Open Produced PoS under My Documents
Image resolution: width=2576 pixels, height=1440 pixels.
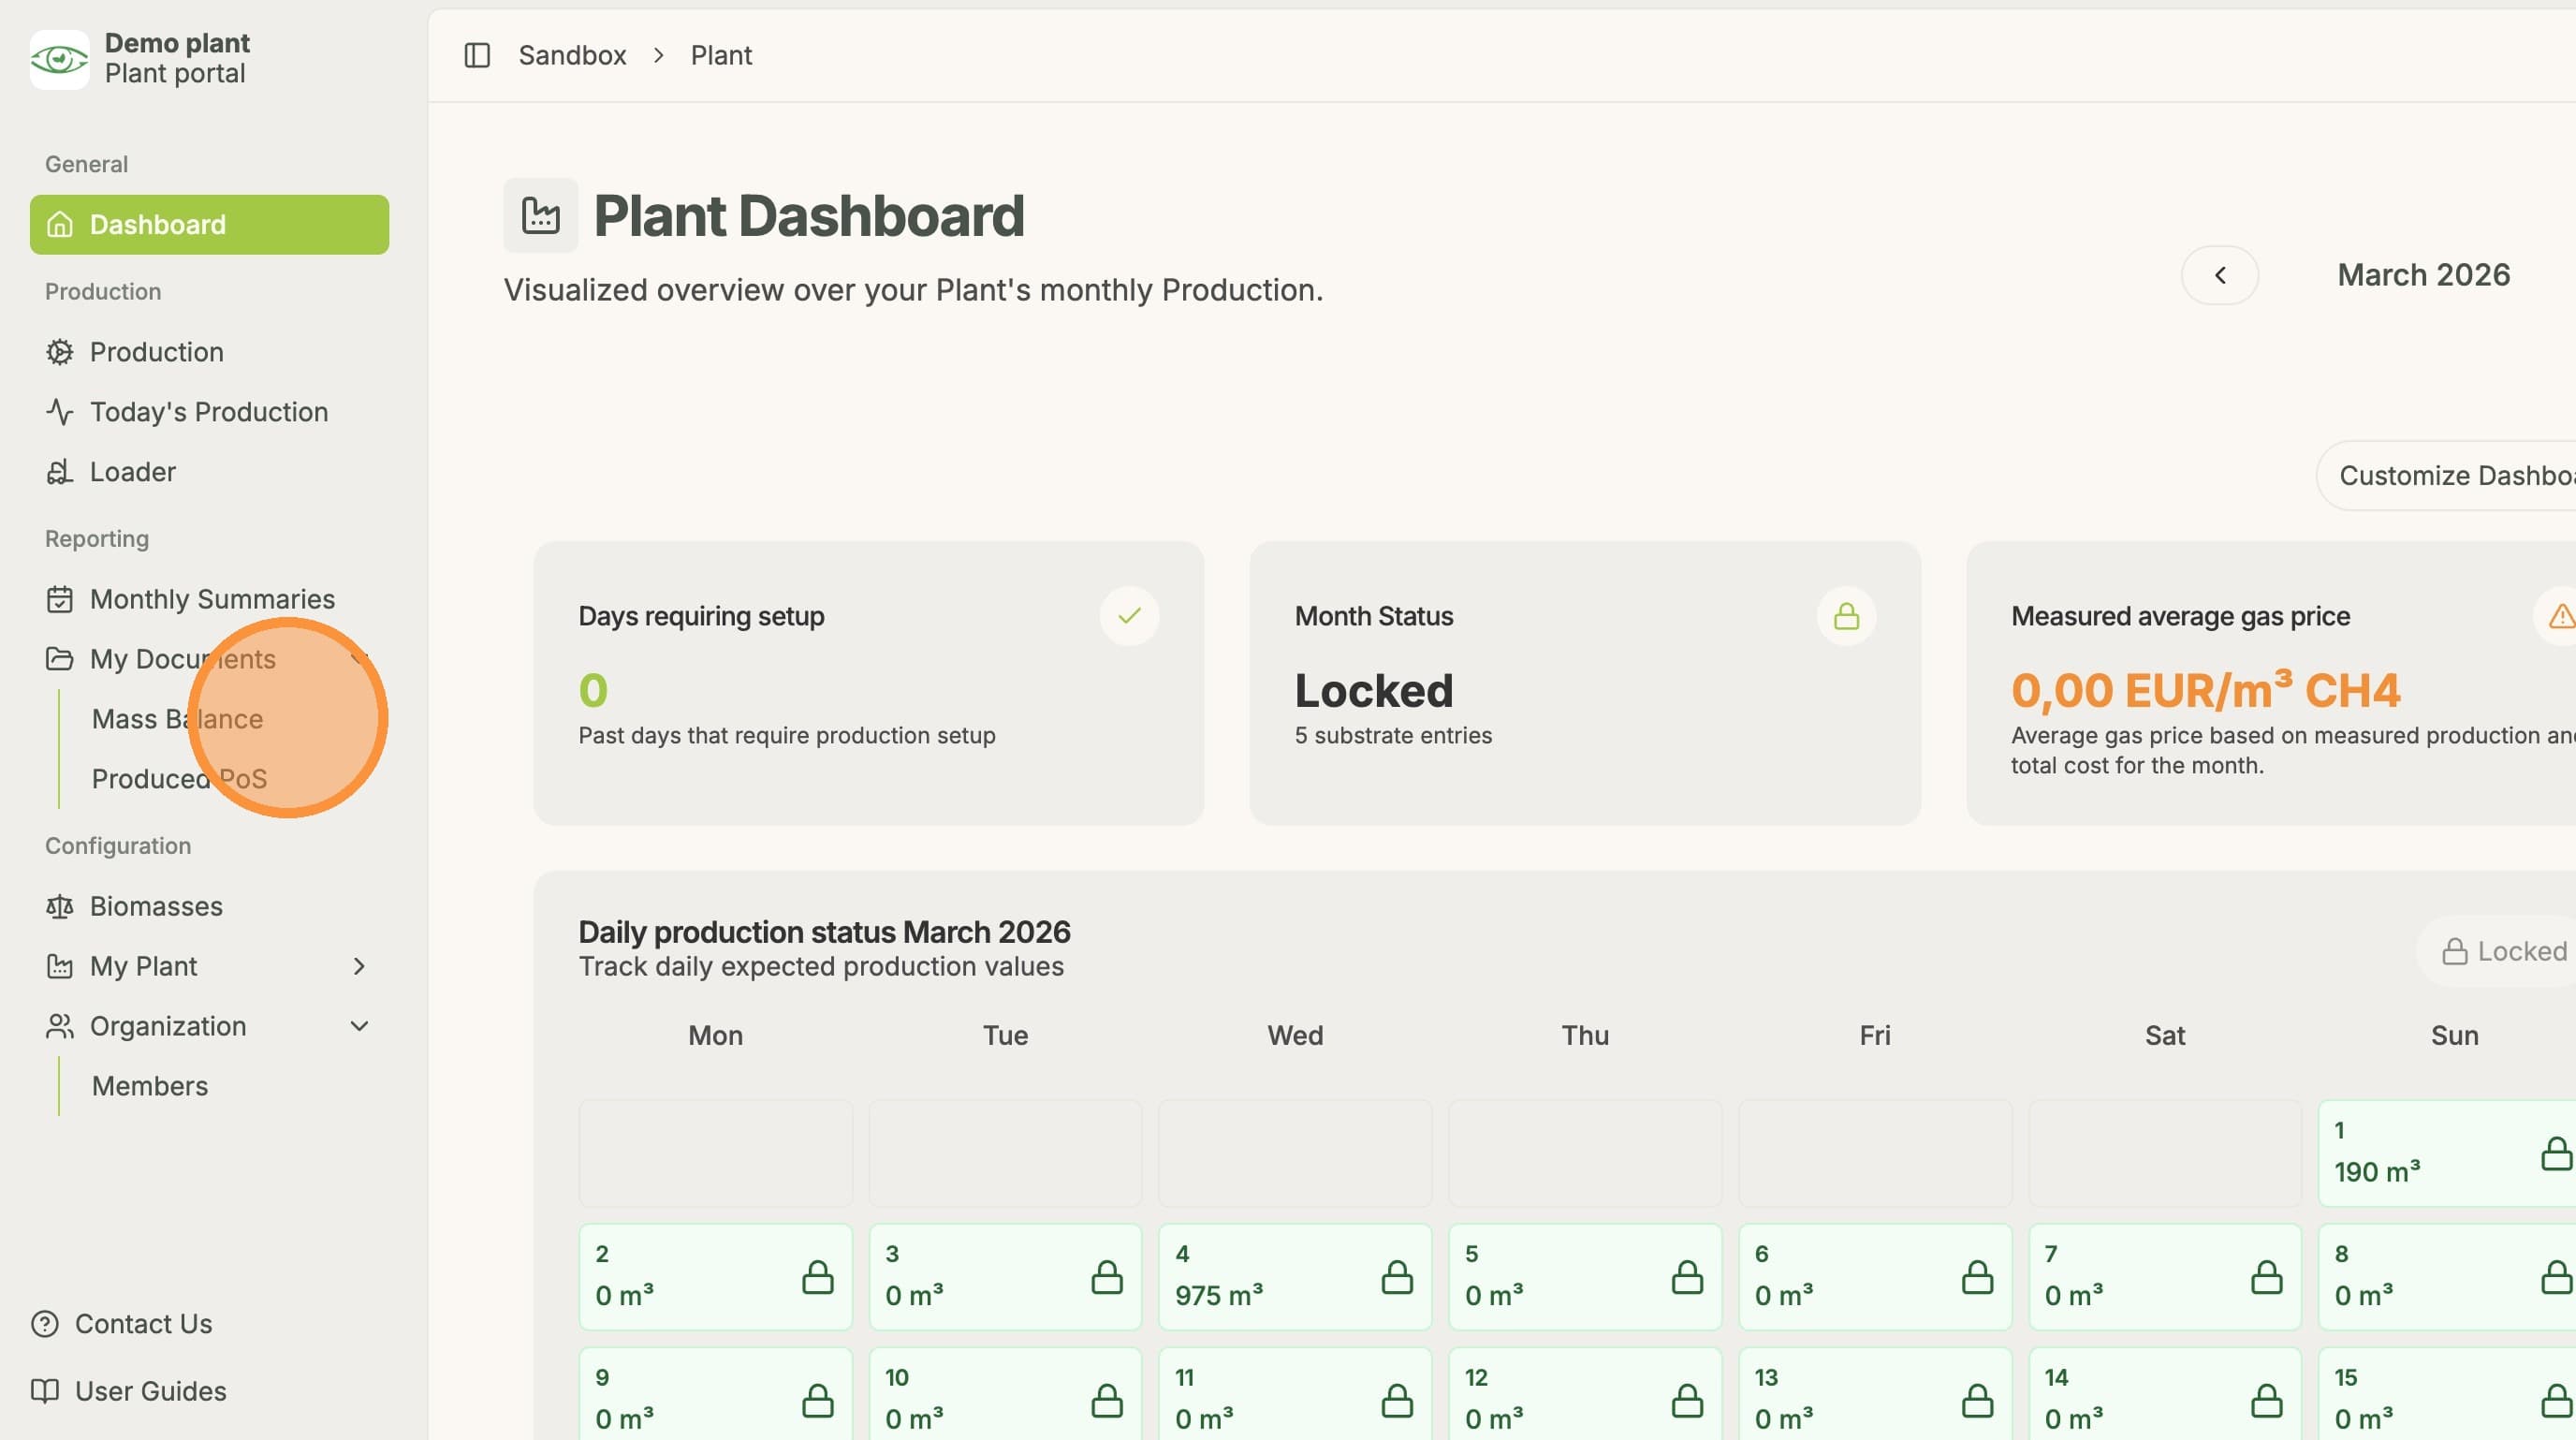coord(179,779)
